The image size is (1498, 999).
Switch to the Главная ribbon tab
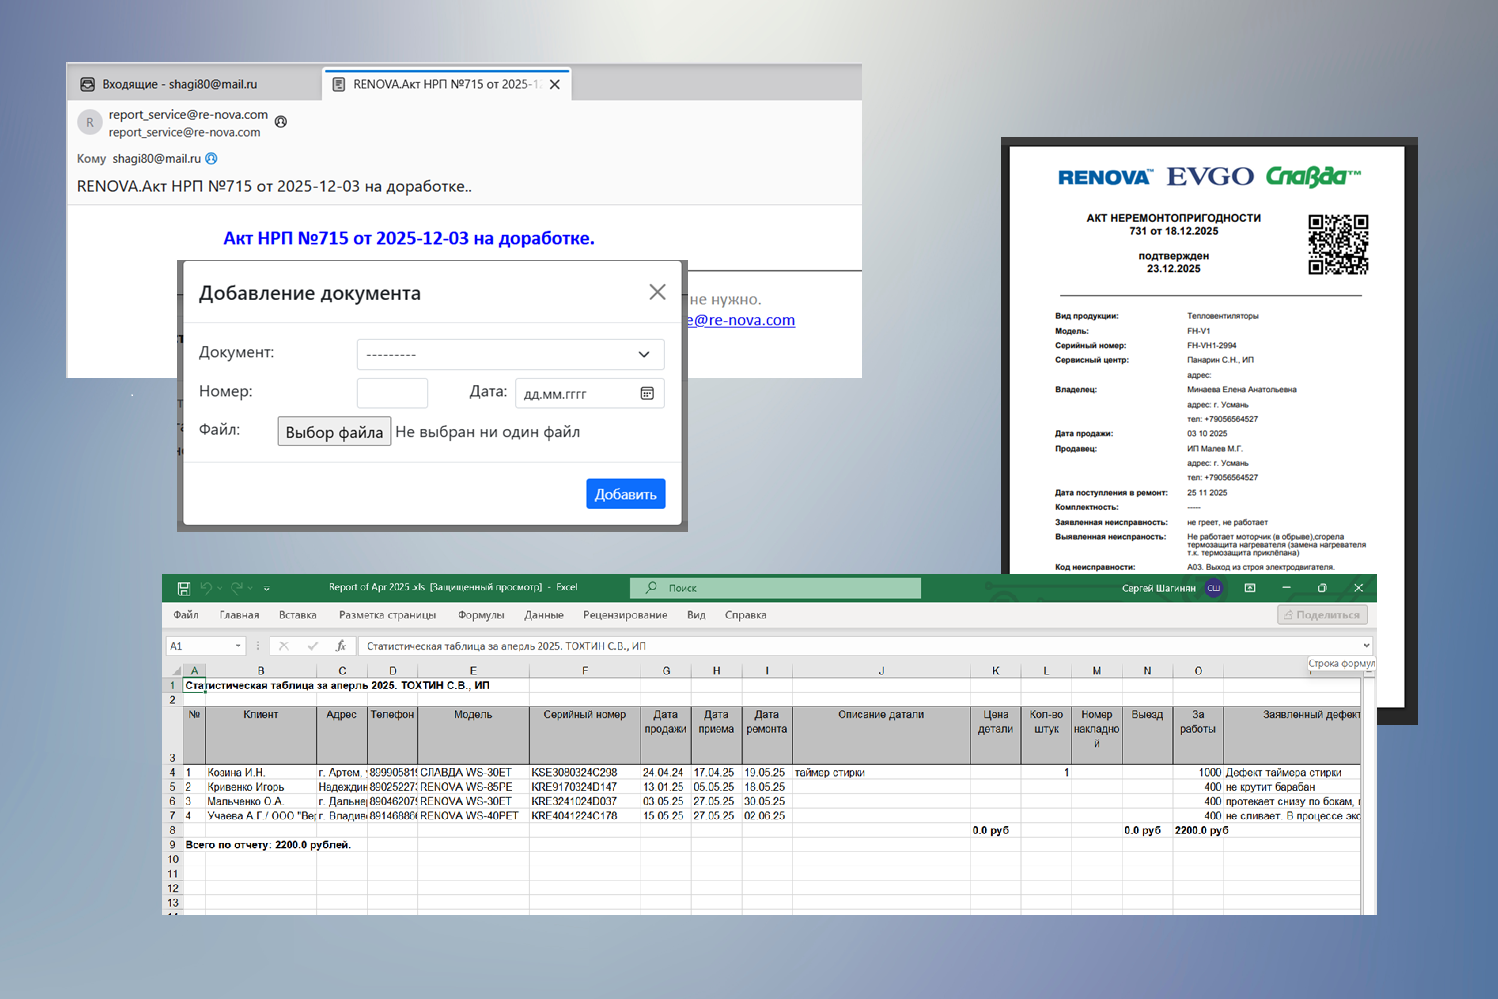[240, 615]
